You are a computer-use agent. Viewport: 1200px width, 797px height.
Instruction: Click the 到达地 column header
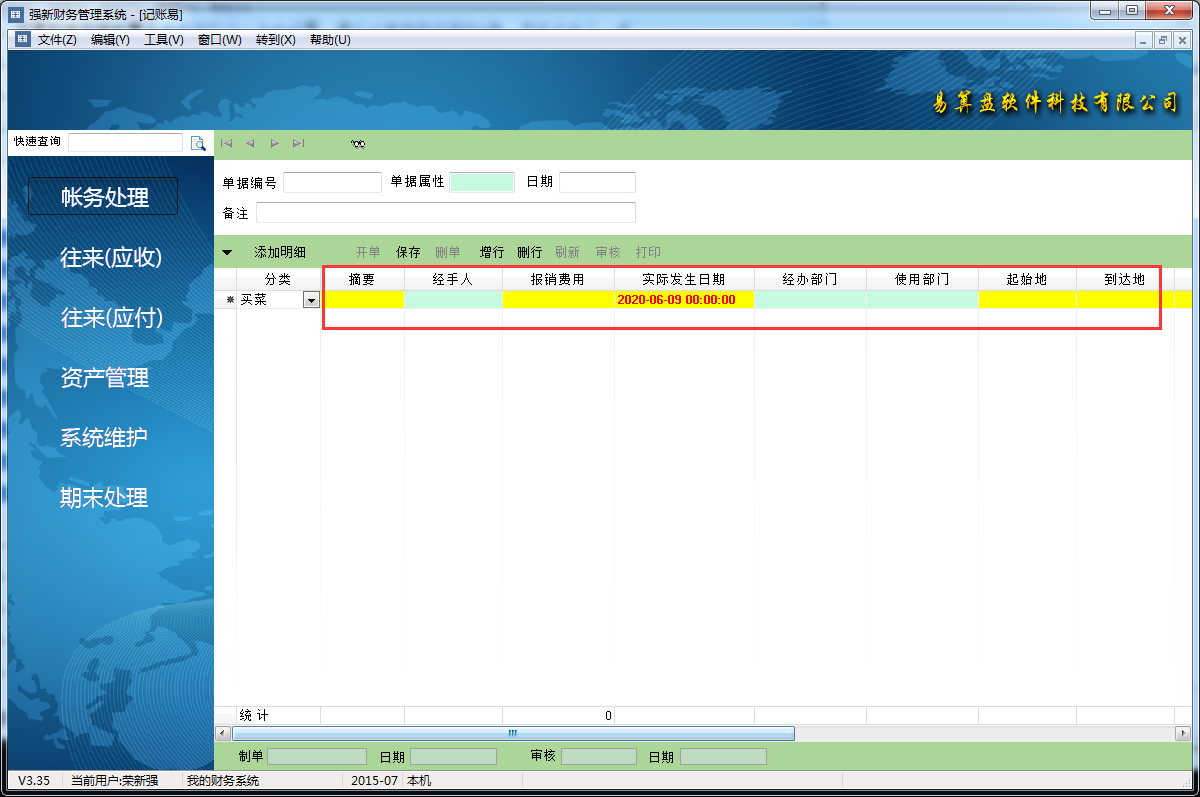1125,279
